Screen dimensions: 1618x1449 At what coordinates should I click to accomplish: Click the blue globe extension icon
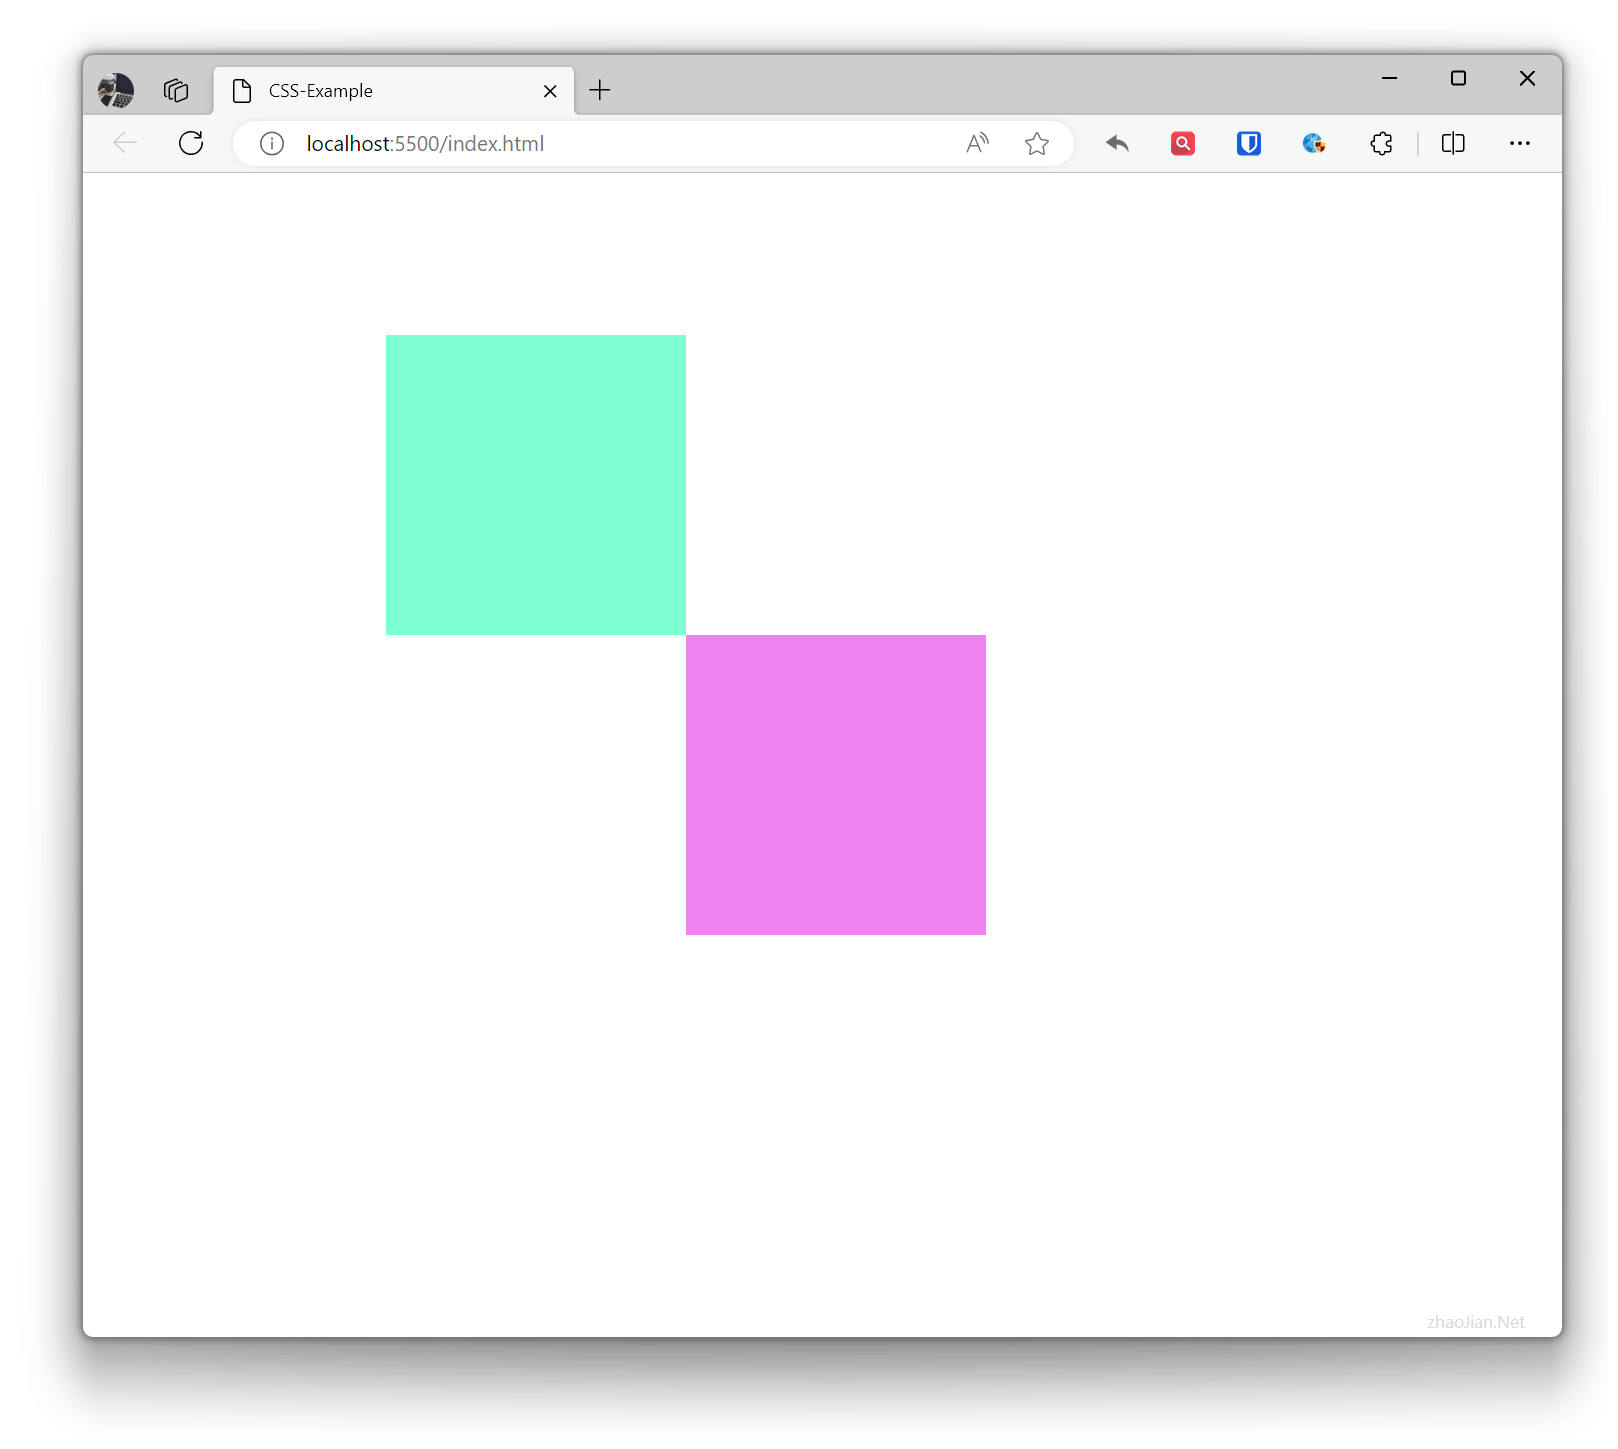[x=1314, y=144]
